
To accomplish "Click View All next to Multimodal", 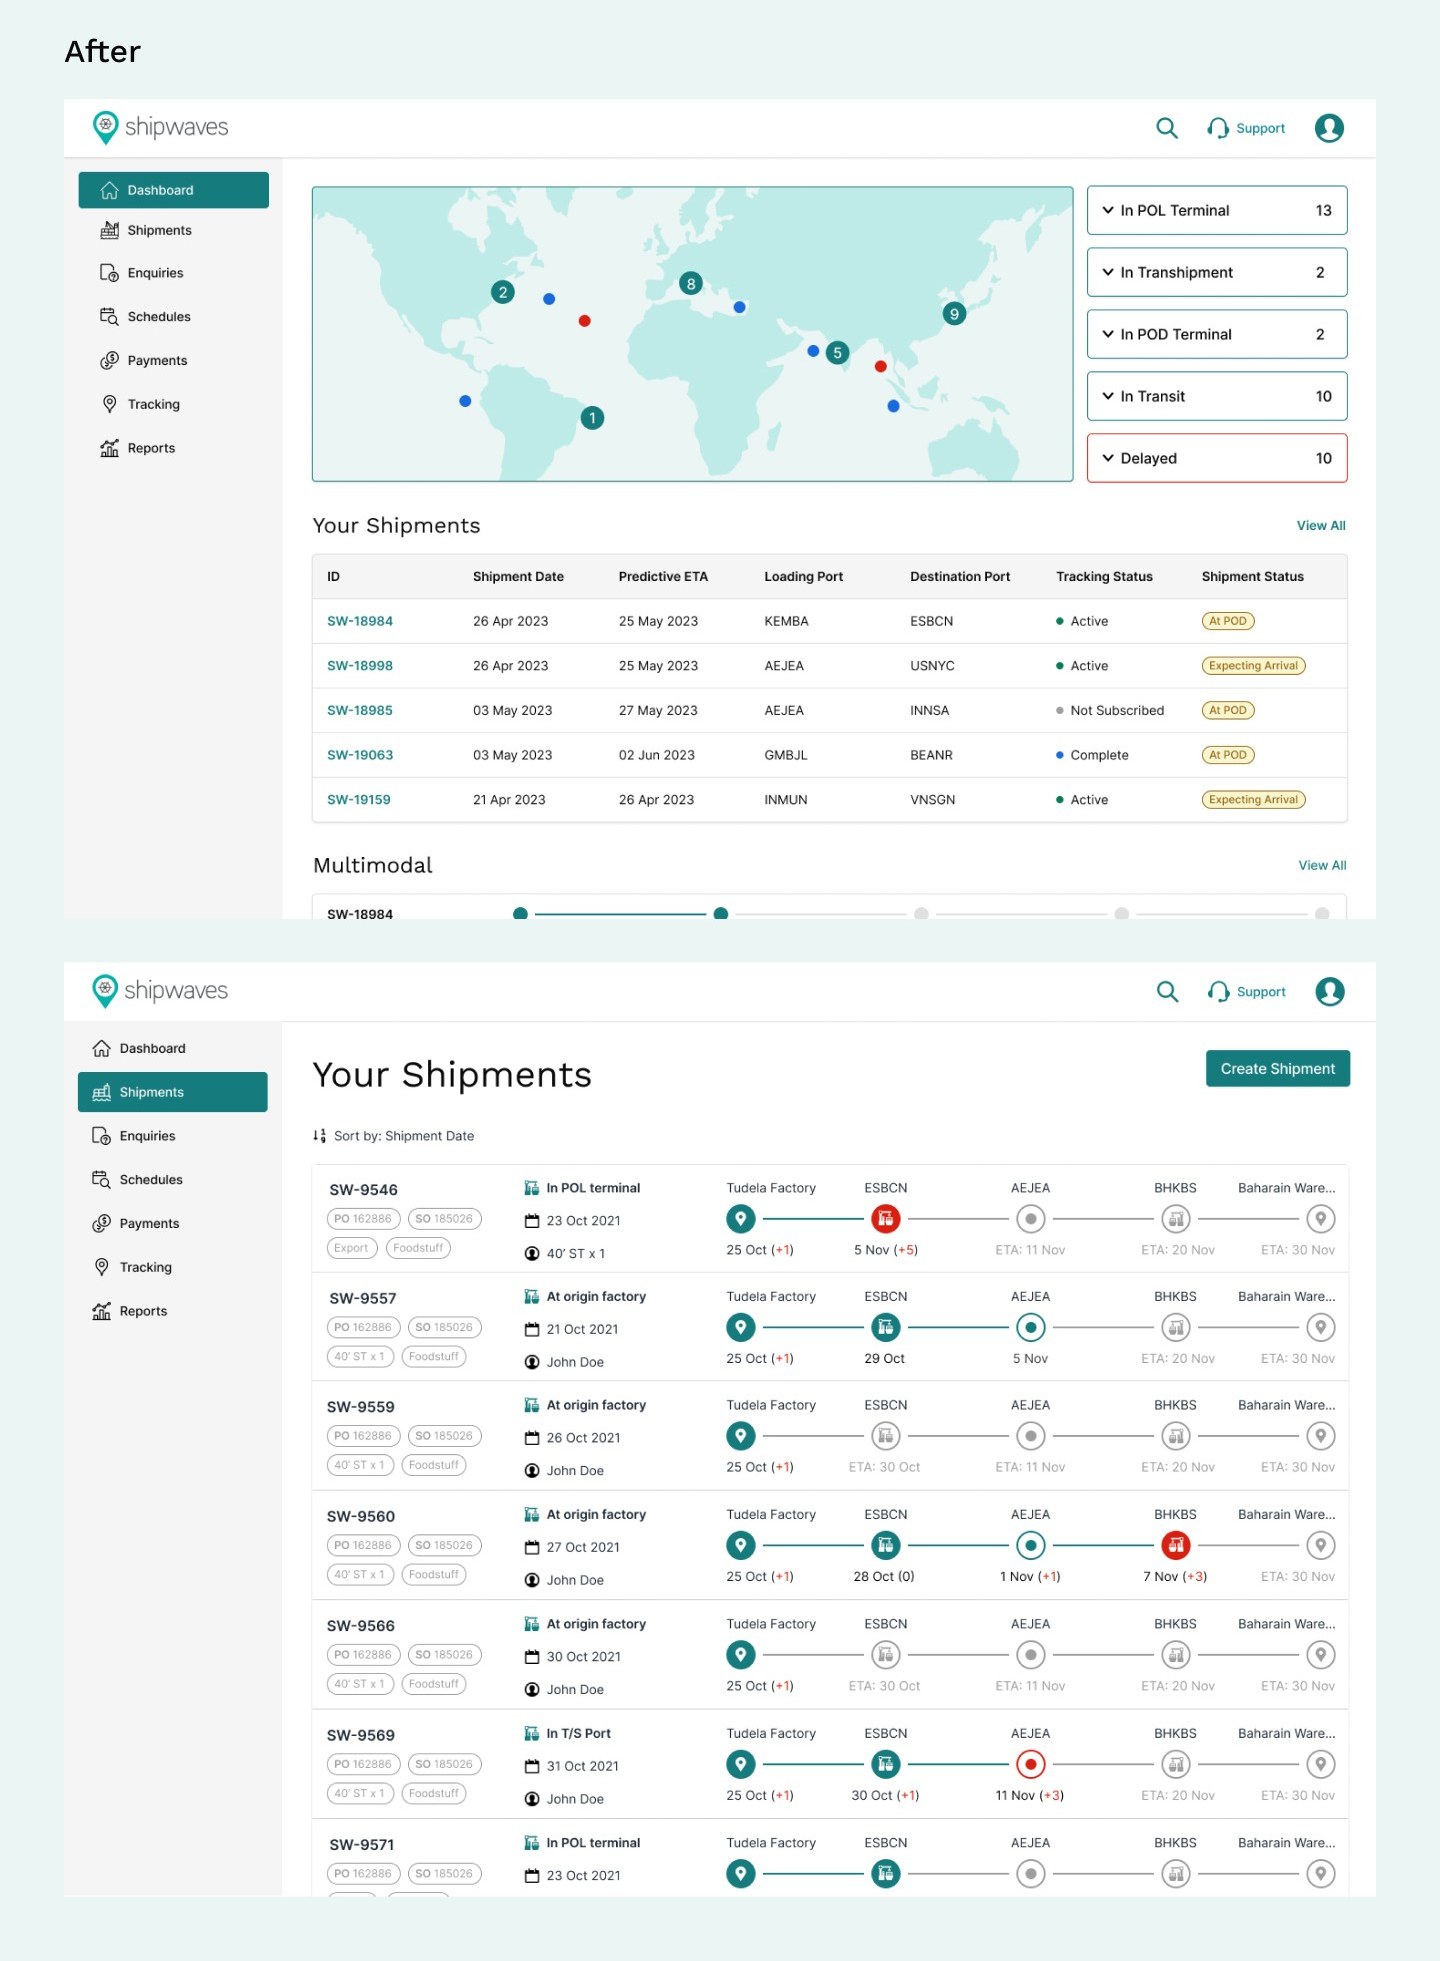I will pyautogui.click(x=1322, y=865).
